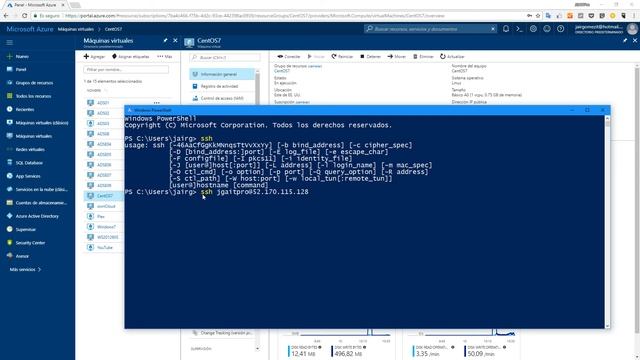Open Panel dashboard in the sidebar
This screenshot has height=360, width=640.
21,69
